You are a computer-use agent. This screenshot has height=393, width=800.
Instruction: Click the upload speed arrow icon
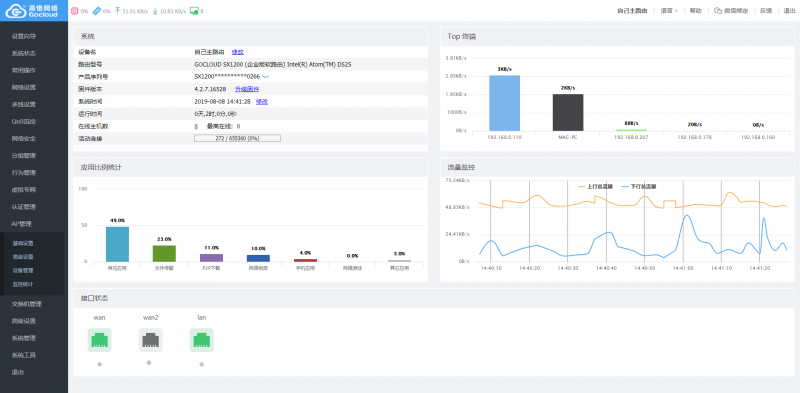pyautogui.click(x=118, y=11)
